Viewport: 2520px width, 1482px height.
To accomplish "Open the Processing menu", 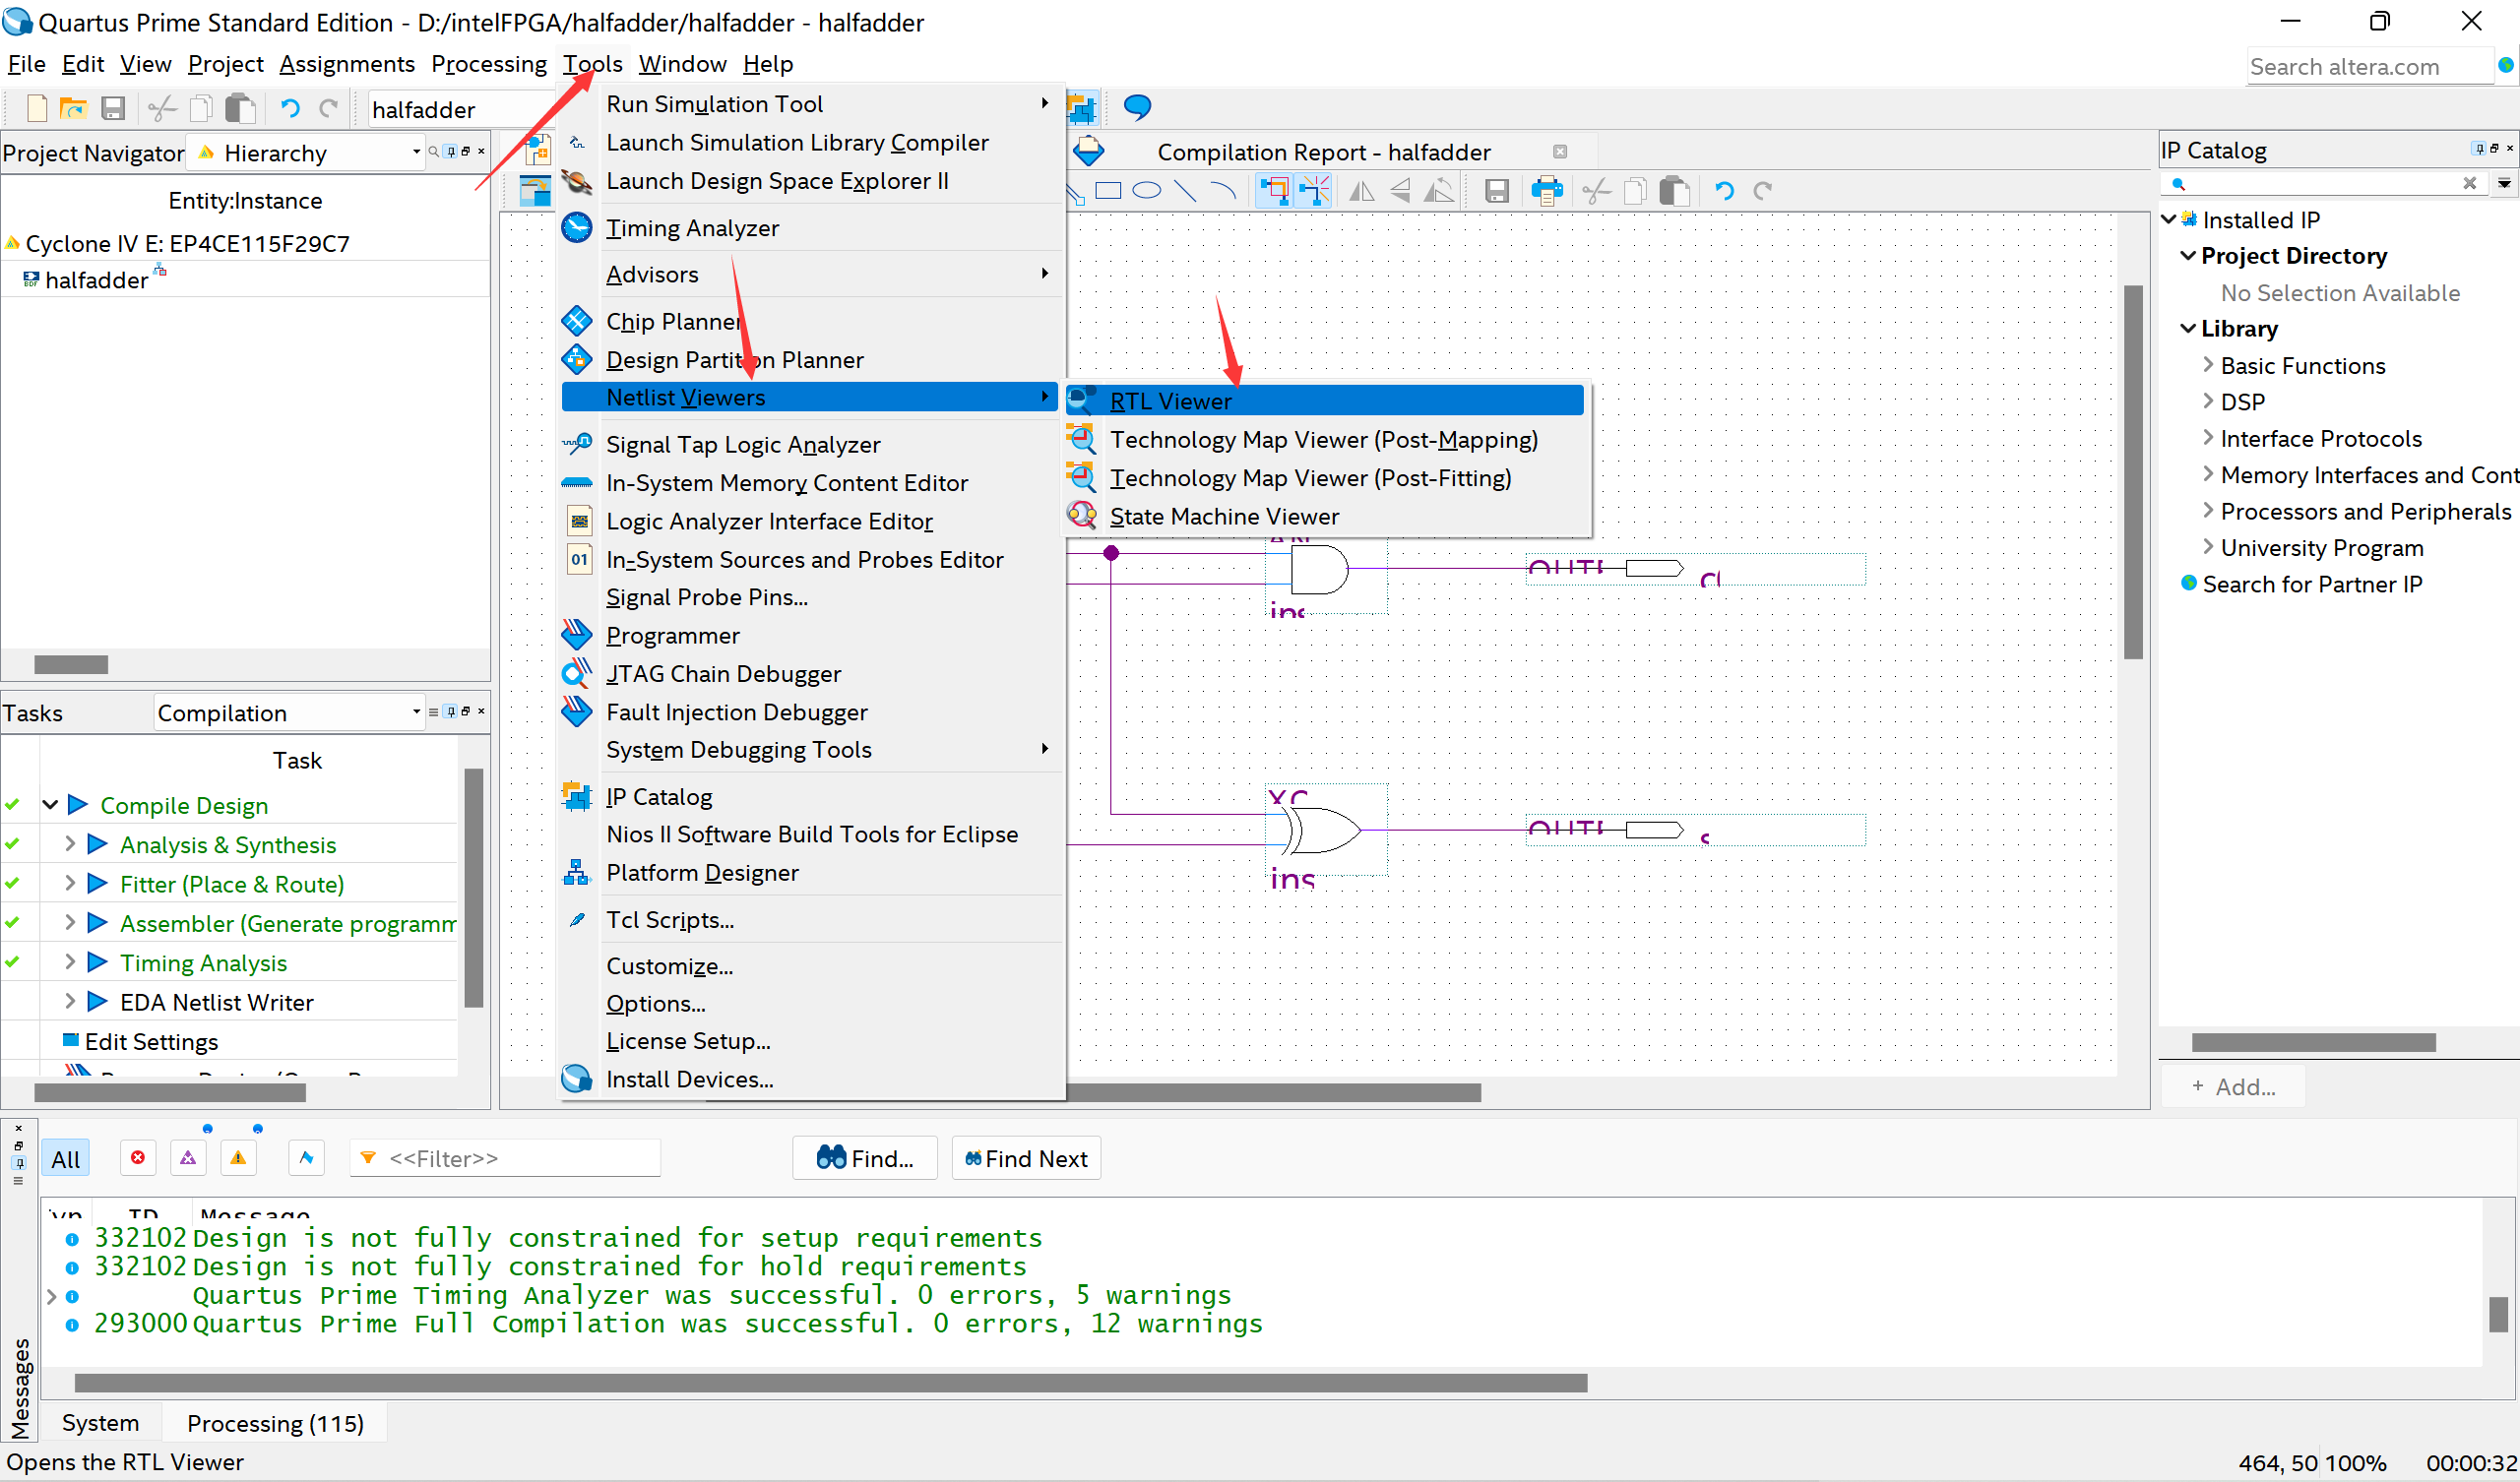I will pos(489,64).
